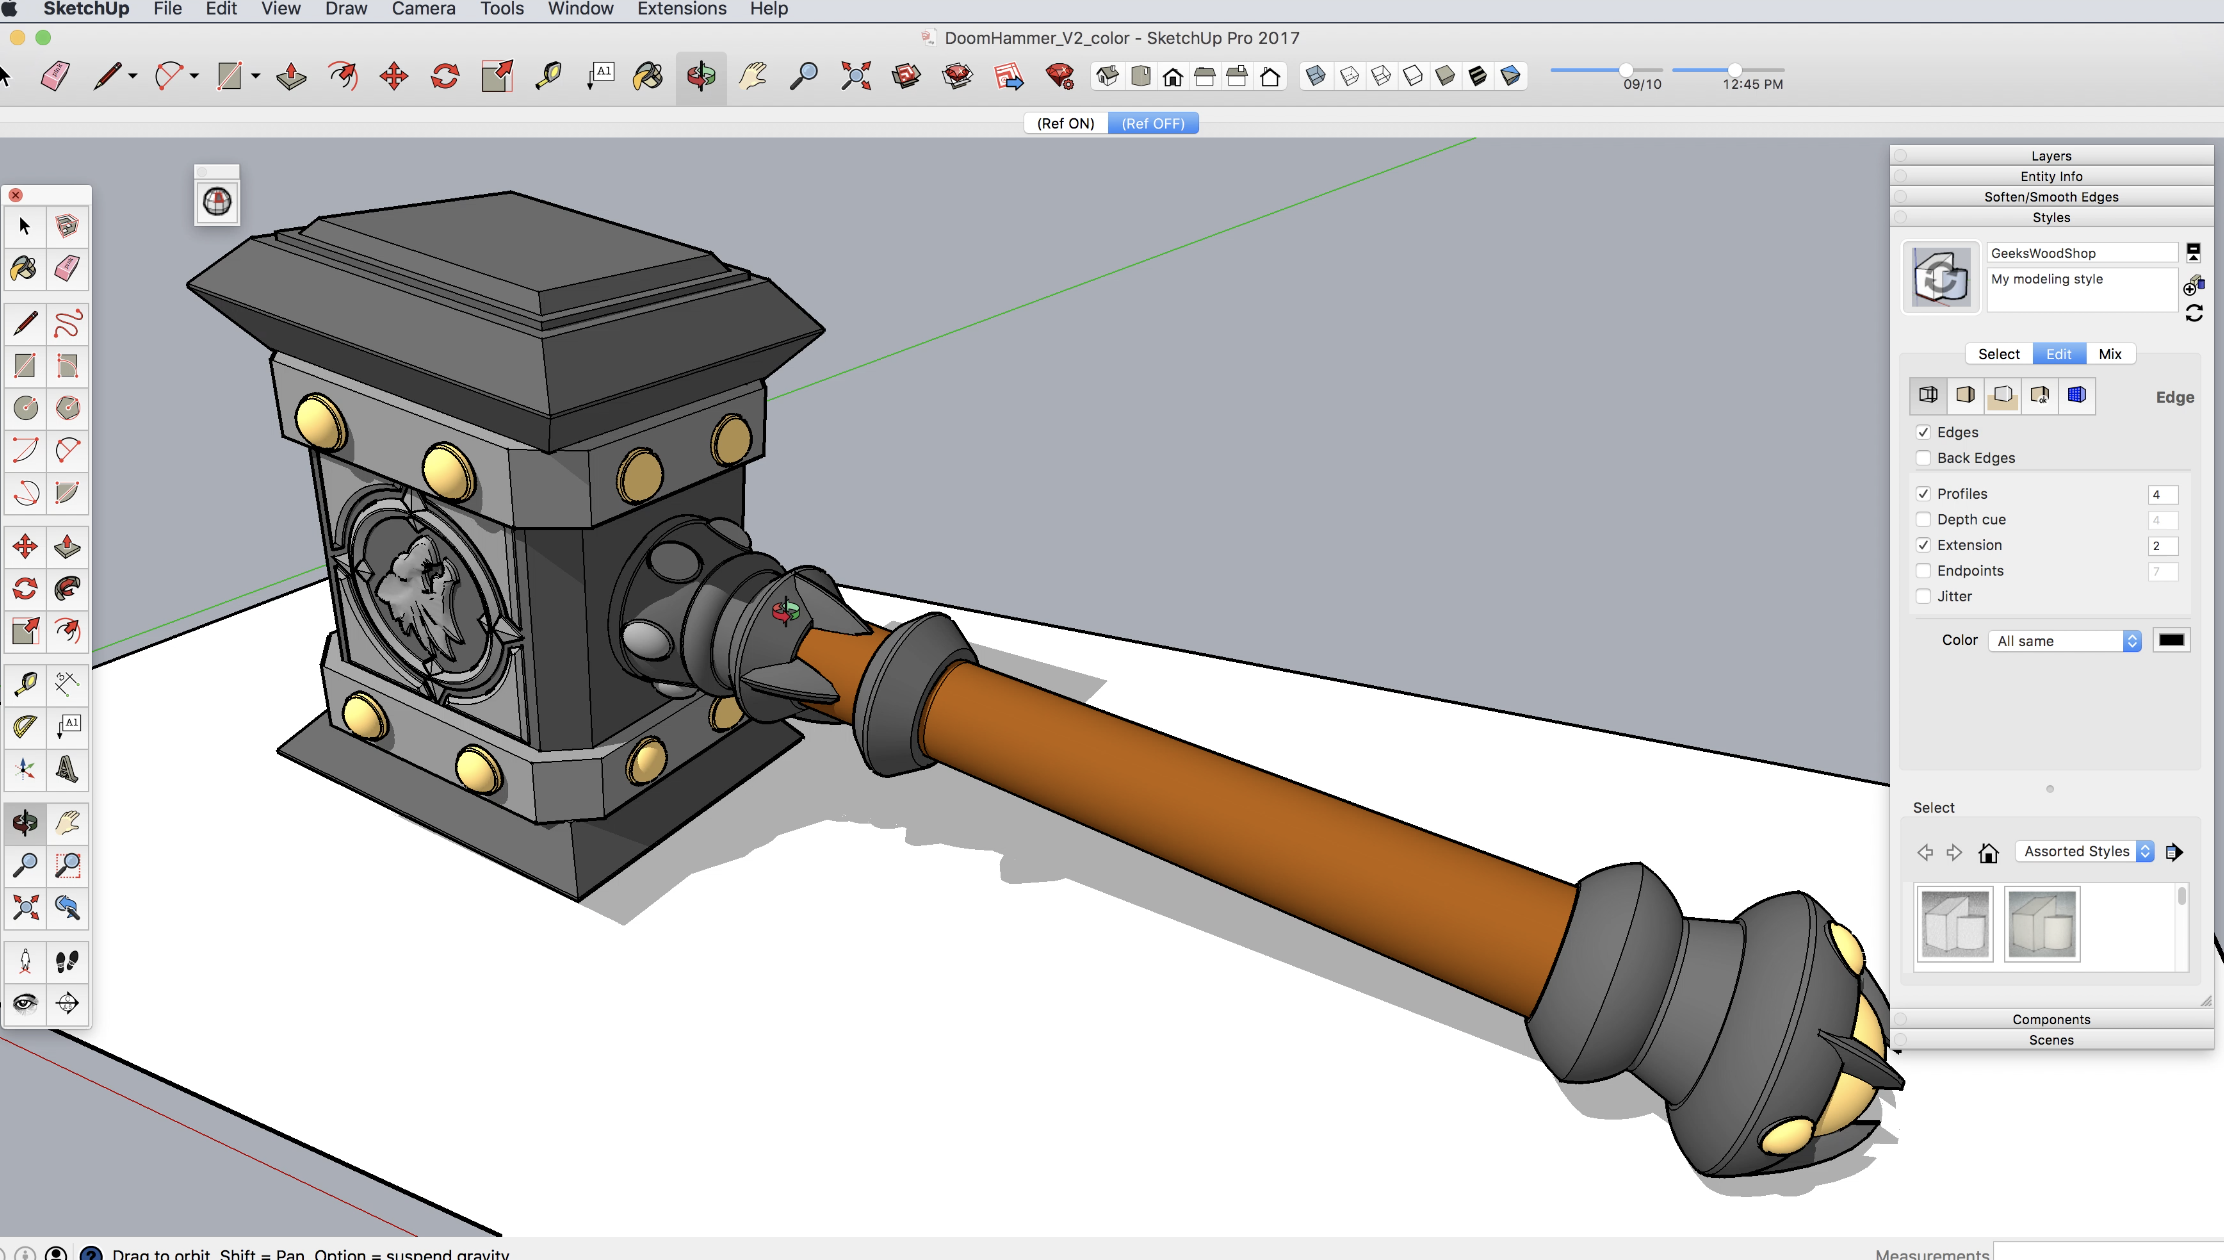Select the first style thumbnail
The height and width of the screenshot is (1260, 2224).
[x=1955, y=922]
